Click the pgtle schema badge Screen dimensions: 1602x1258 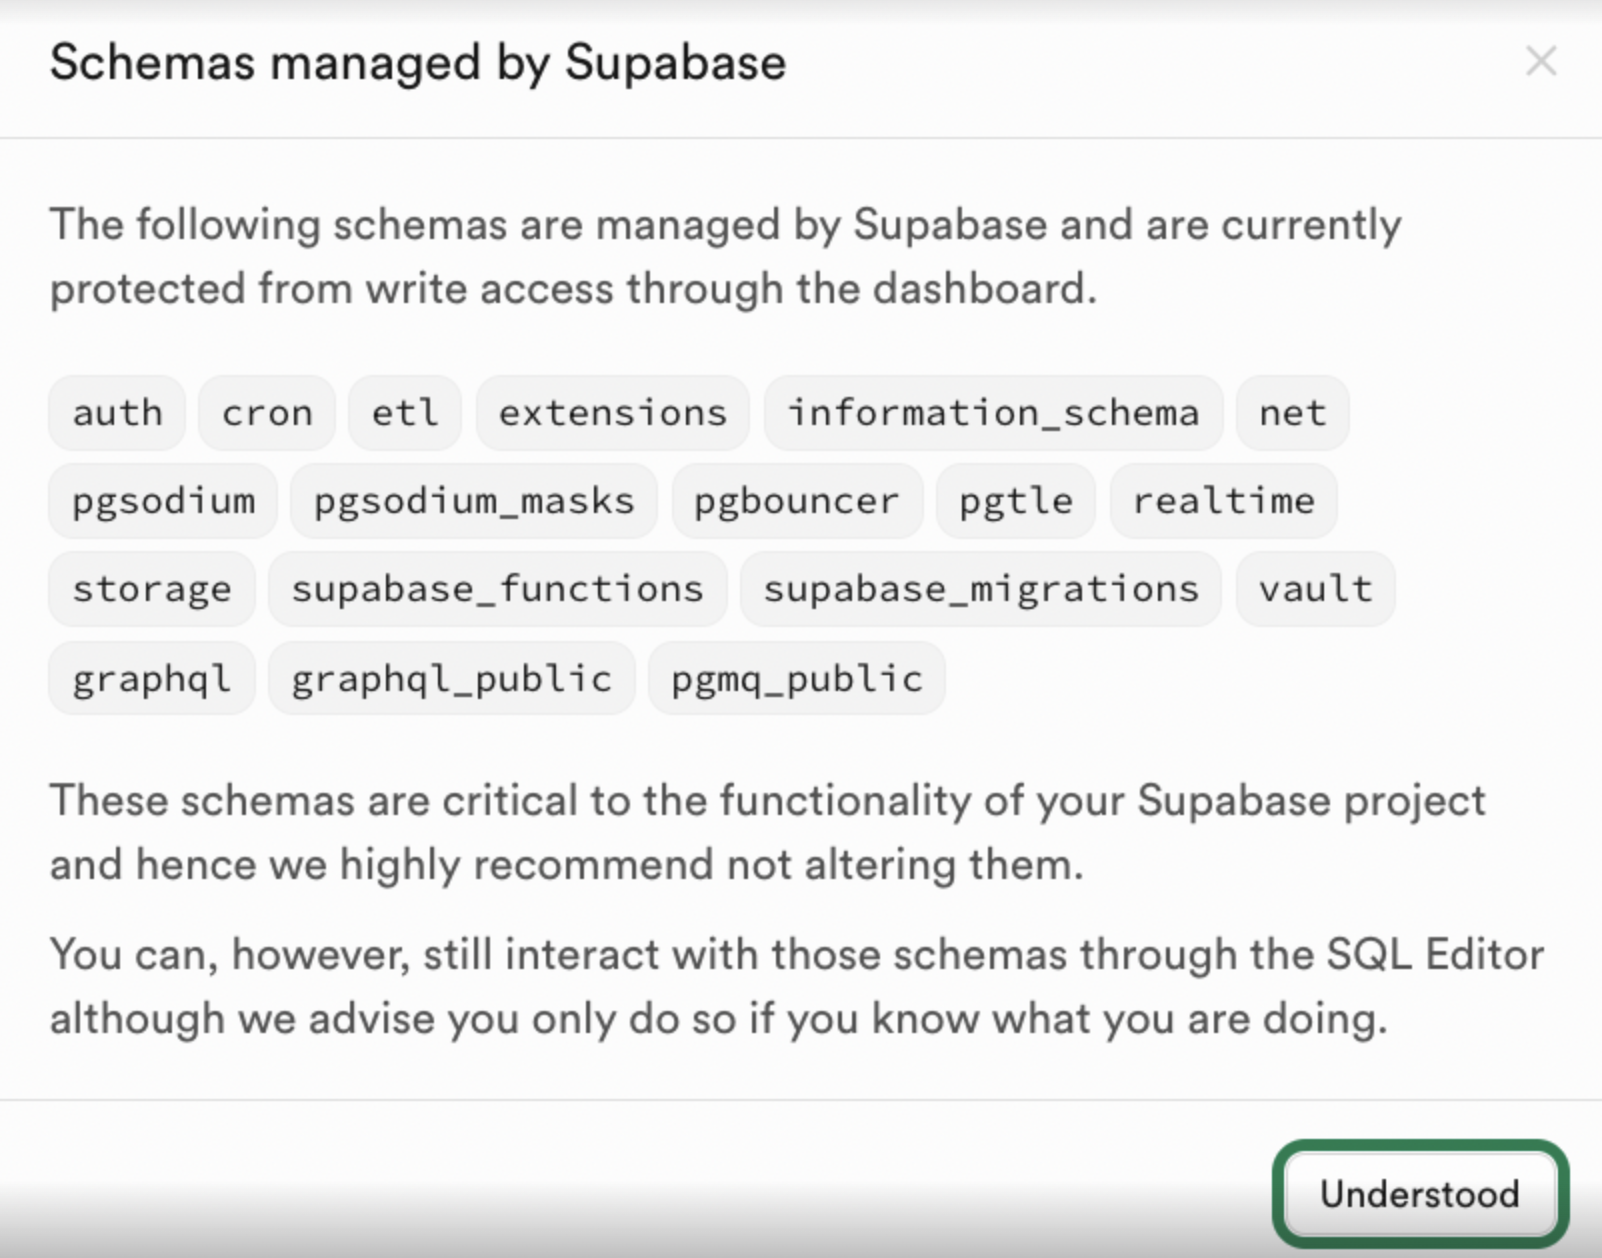pyautogui.click(x=1016, y=501)
